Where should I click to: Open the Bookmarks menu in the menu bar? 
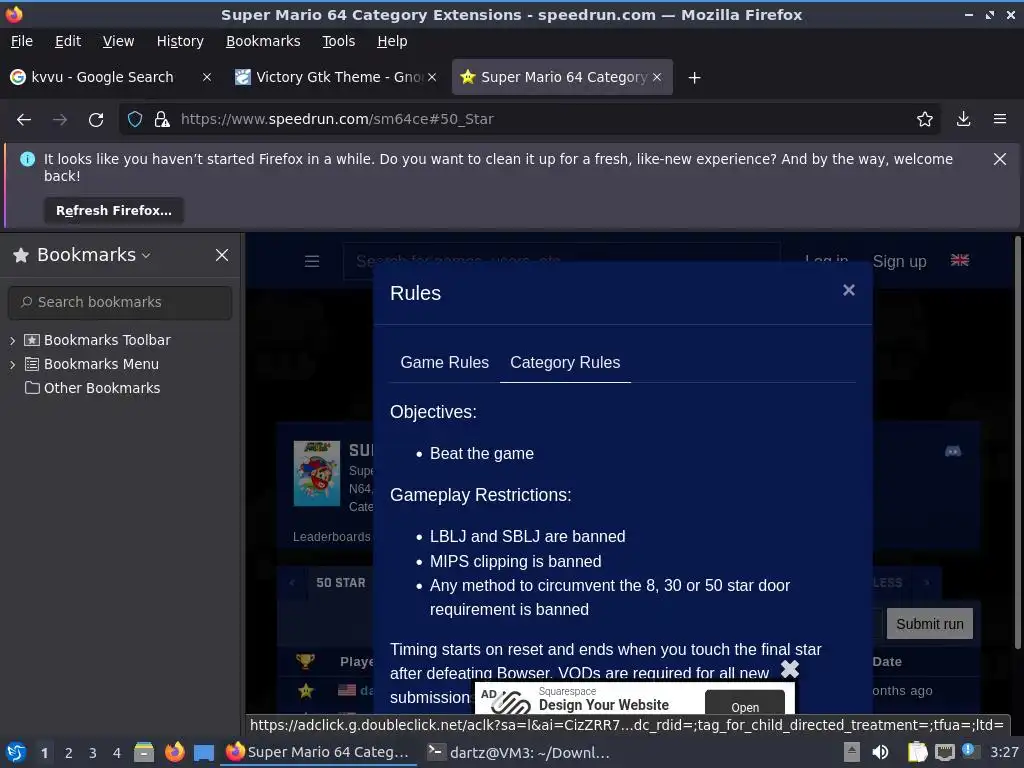pos(263,41)
